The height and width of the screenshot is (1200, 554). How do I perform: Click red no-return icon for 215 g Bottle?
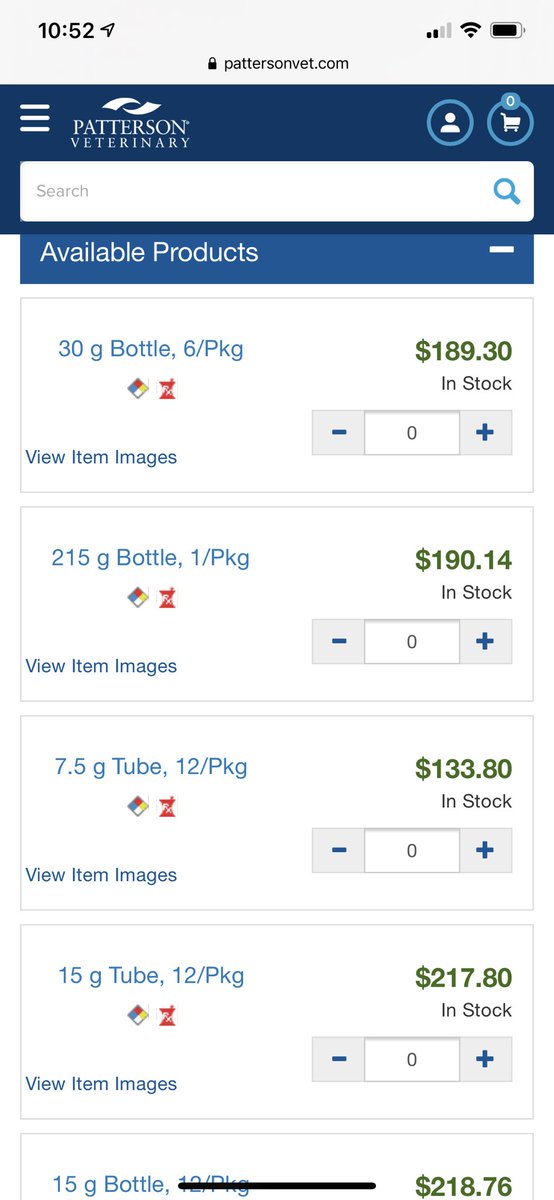(167, 598)
